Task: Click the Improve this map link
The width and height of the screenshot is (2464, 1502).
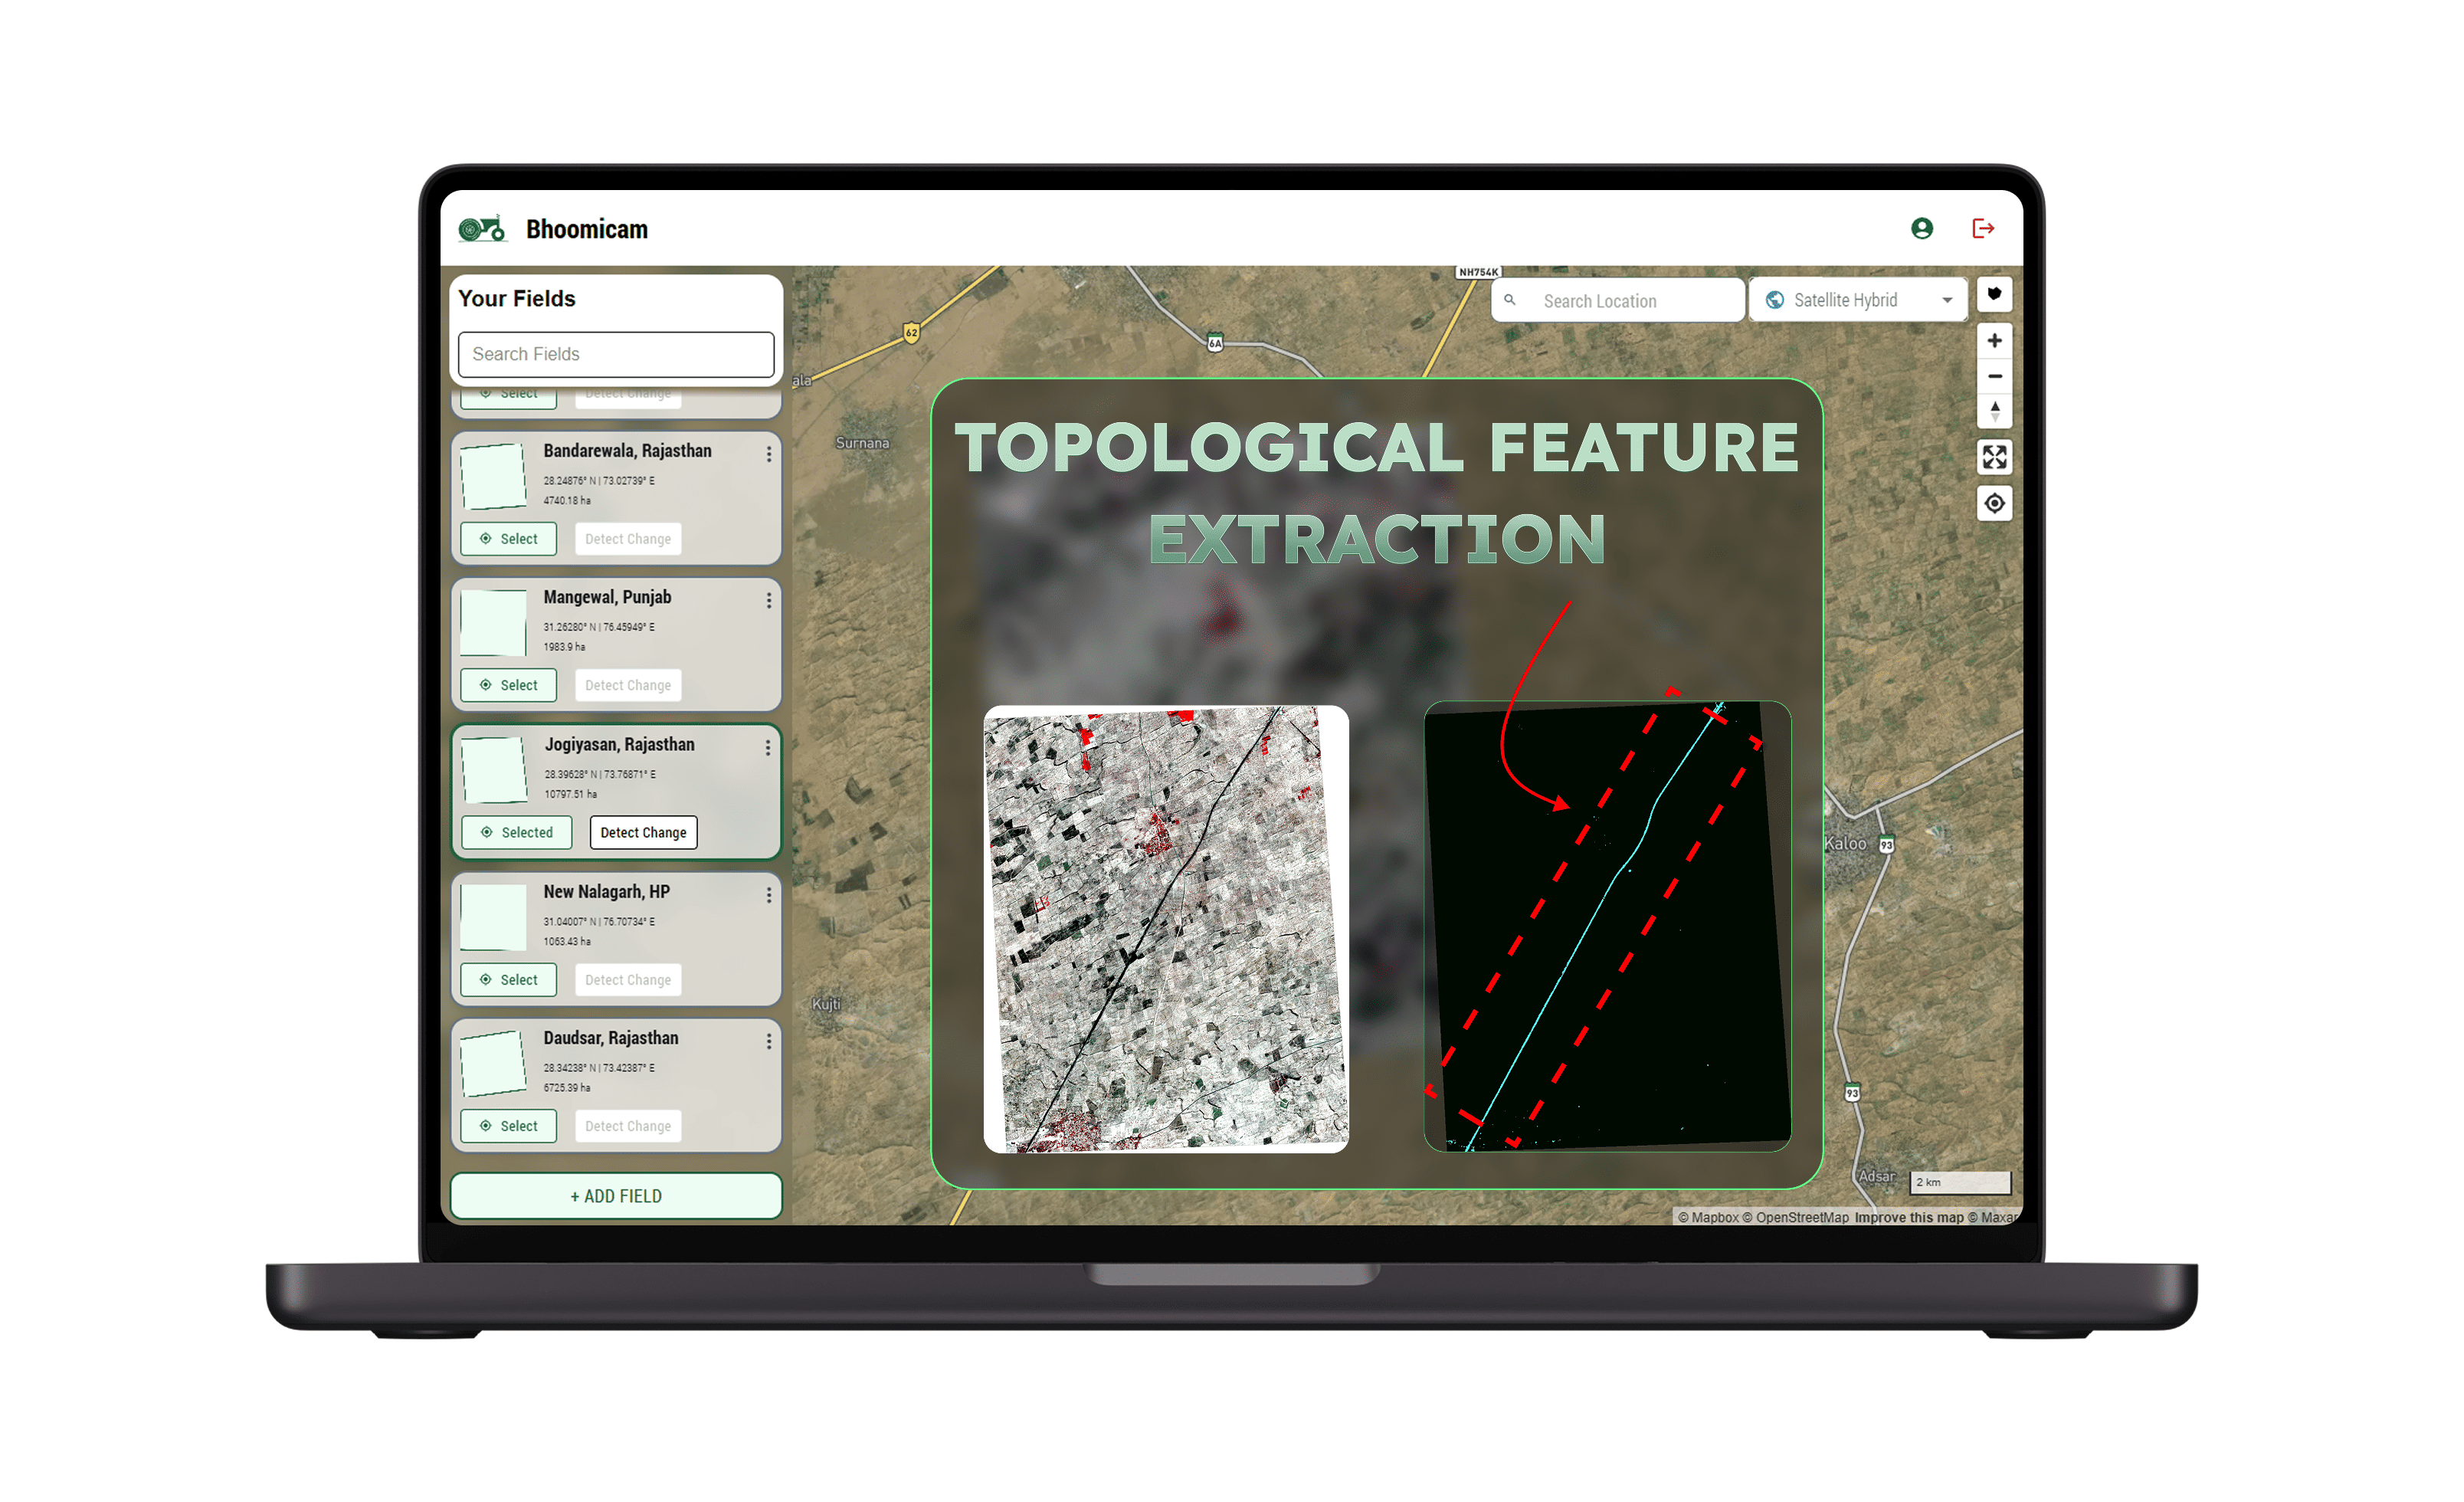Action: point(1909,1217)
